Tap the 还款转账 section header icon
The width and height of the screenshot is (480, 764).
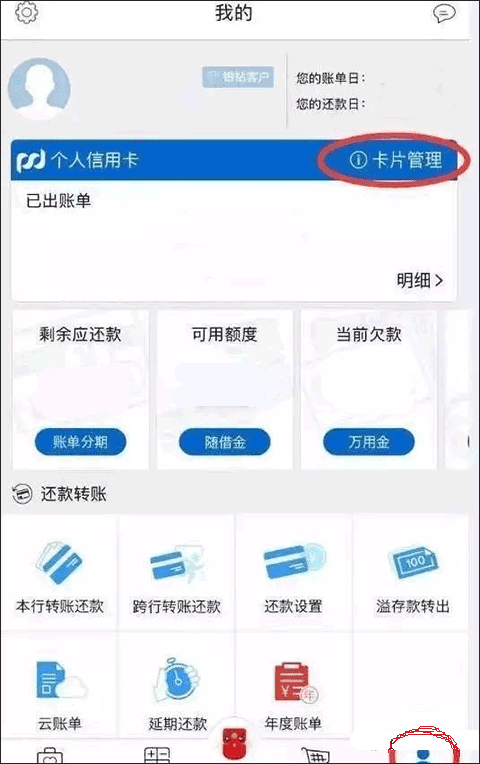click(22, 494)
